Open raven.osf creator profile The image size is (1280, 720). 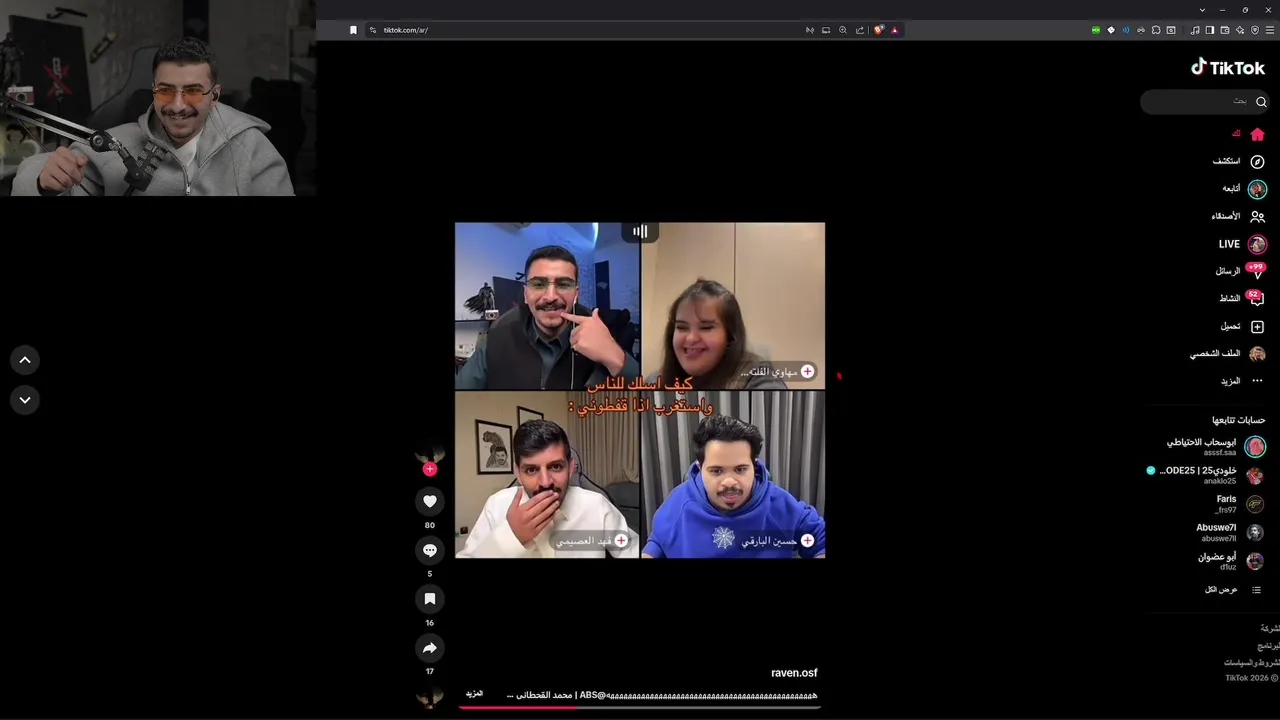pos(794,673)
